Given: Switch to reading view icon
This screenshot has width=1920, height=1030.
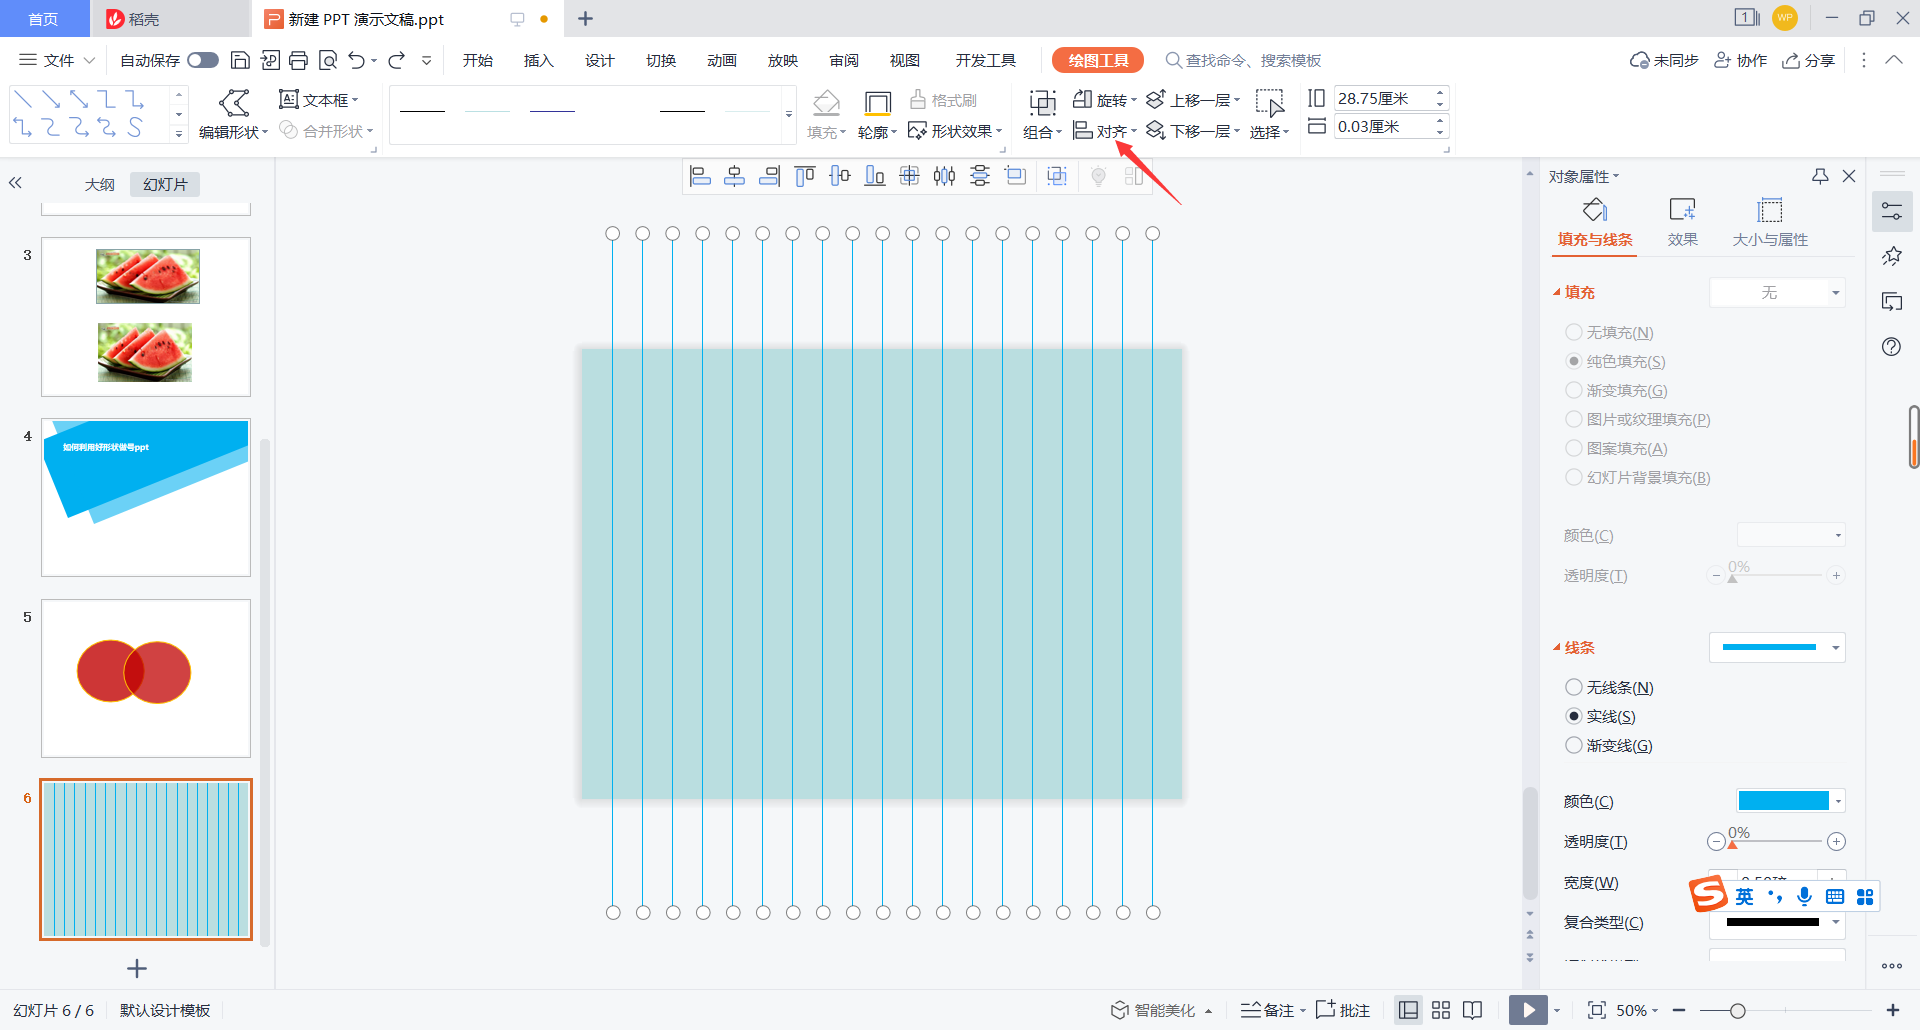Looking at the screenshot, I should point(1473,1010).
